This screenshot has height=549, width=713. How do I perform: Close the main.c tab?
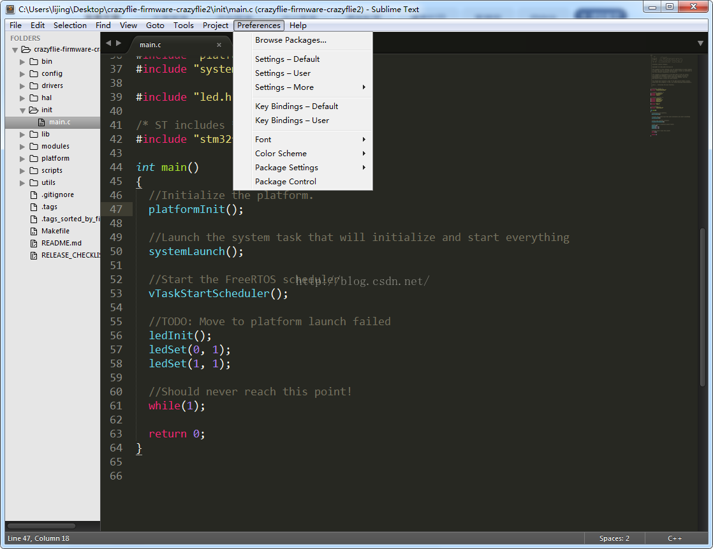pyautogui.click(x=219, y=45)
